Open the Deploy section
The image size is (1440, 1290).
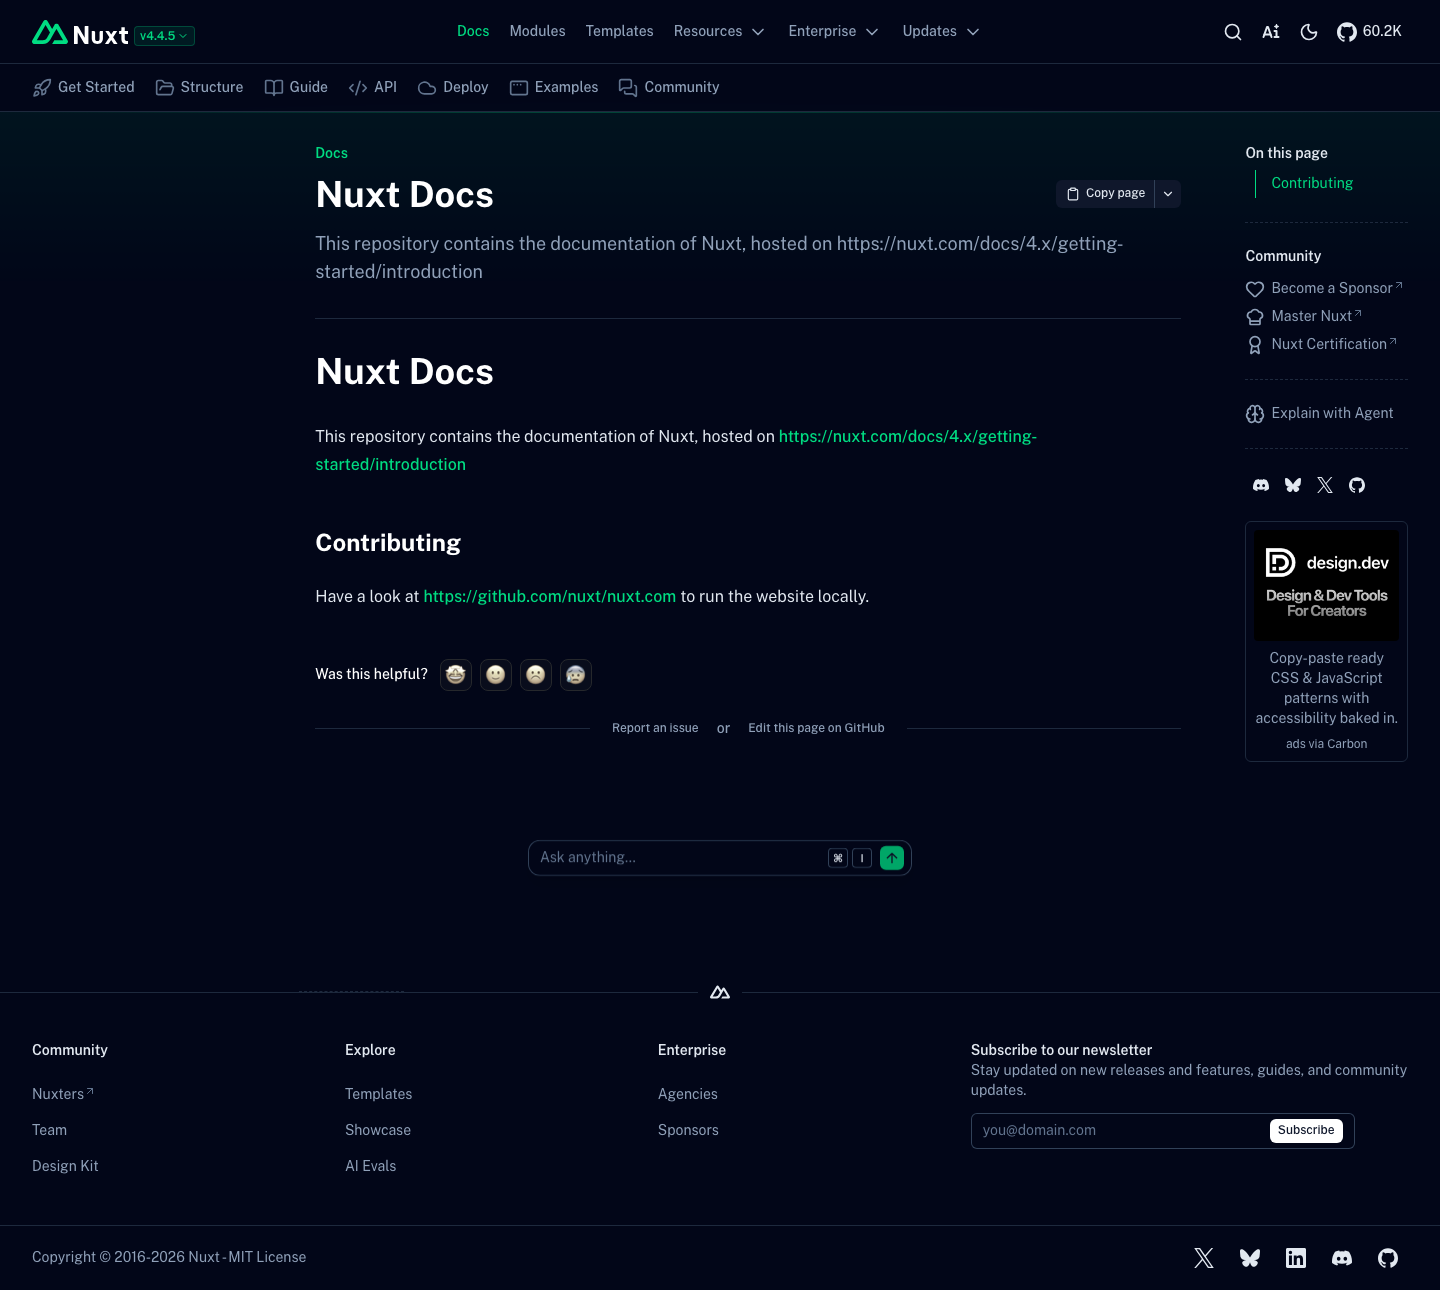453,87
